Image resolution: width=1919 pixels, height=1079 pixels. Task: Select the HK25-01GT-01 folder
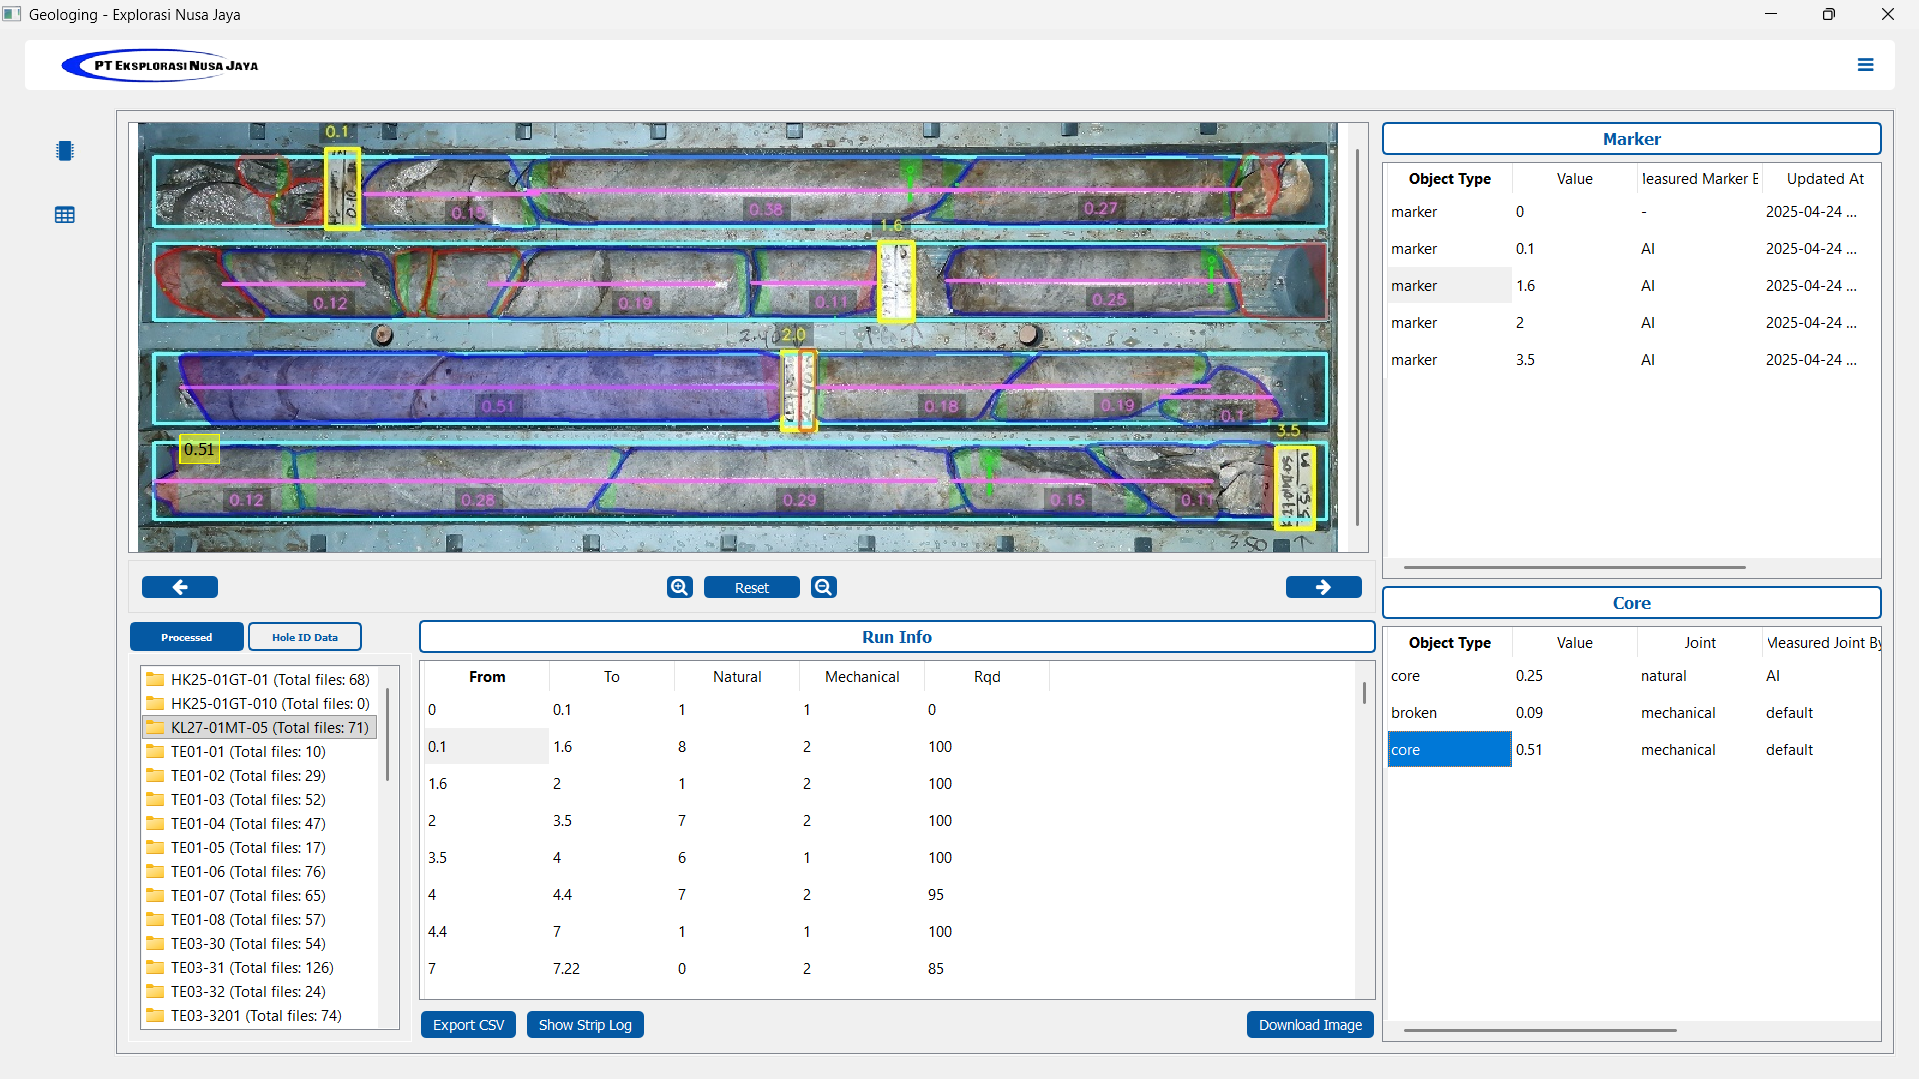(269, 680)
